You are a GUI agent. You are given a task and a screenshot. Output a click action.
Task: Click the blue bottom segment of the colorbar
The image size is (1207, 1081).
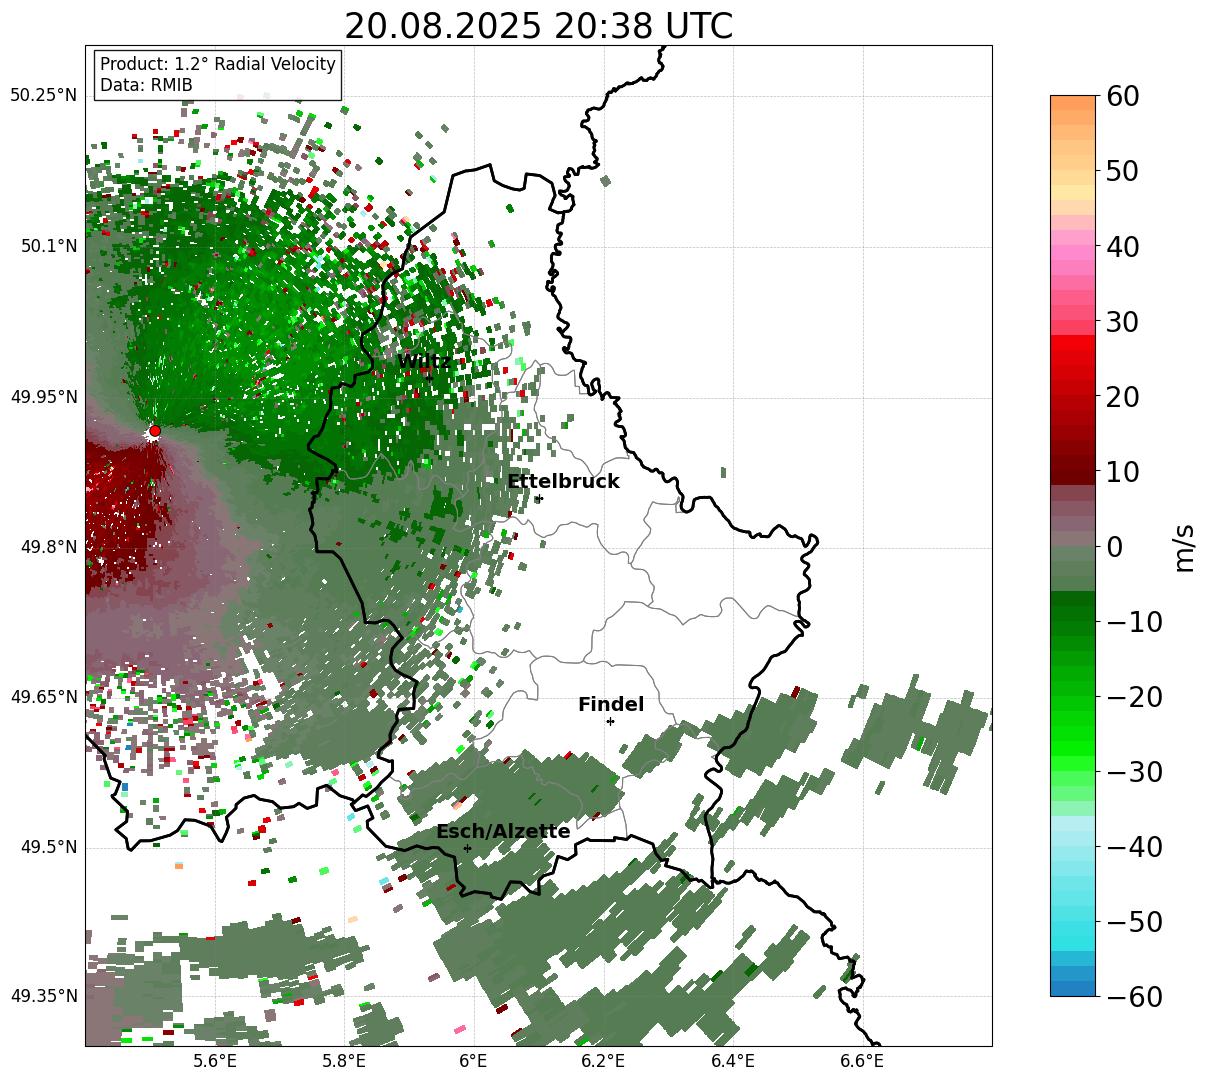[1073, 988]
